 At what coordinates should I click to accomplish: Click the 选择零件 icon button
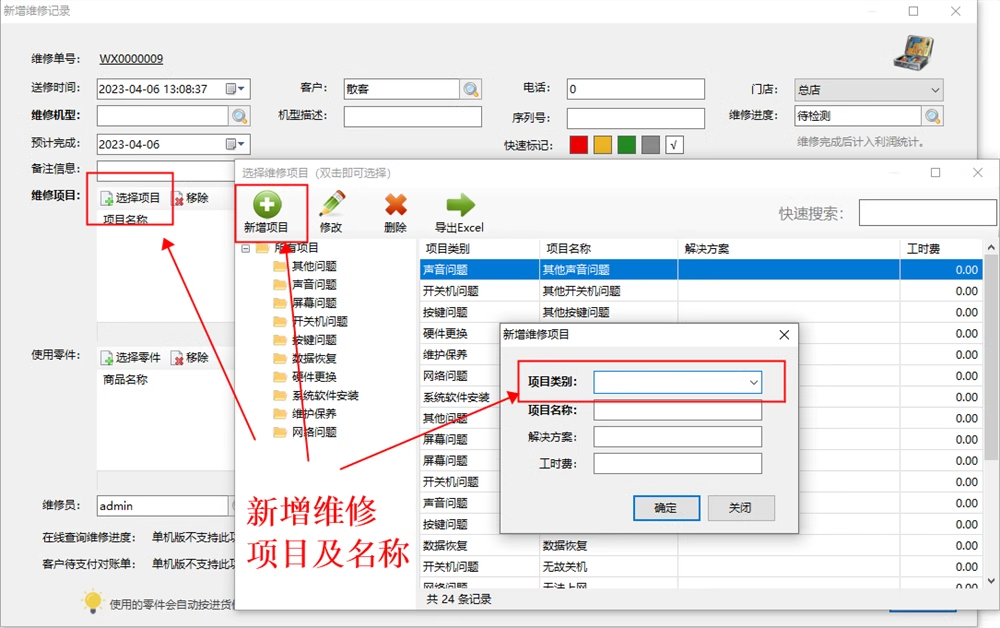131,358
